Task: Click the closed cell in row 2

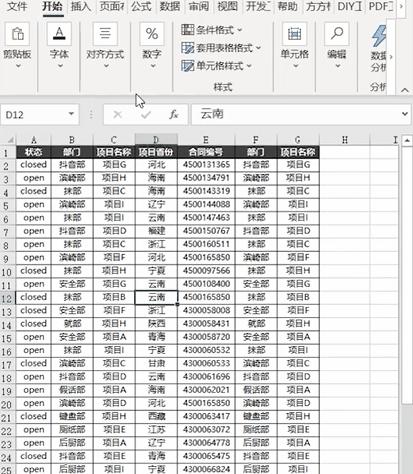Action: click(x=33, y=165)
